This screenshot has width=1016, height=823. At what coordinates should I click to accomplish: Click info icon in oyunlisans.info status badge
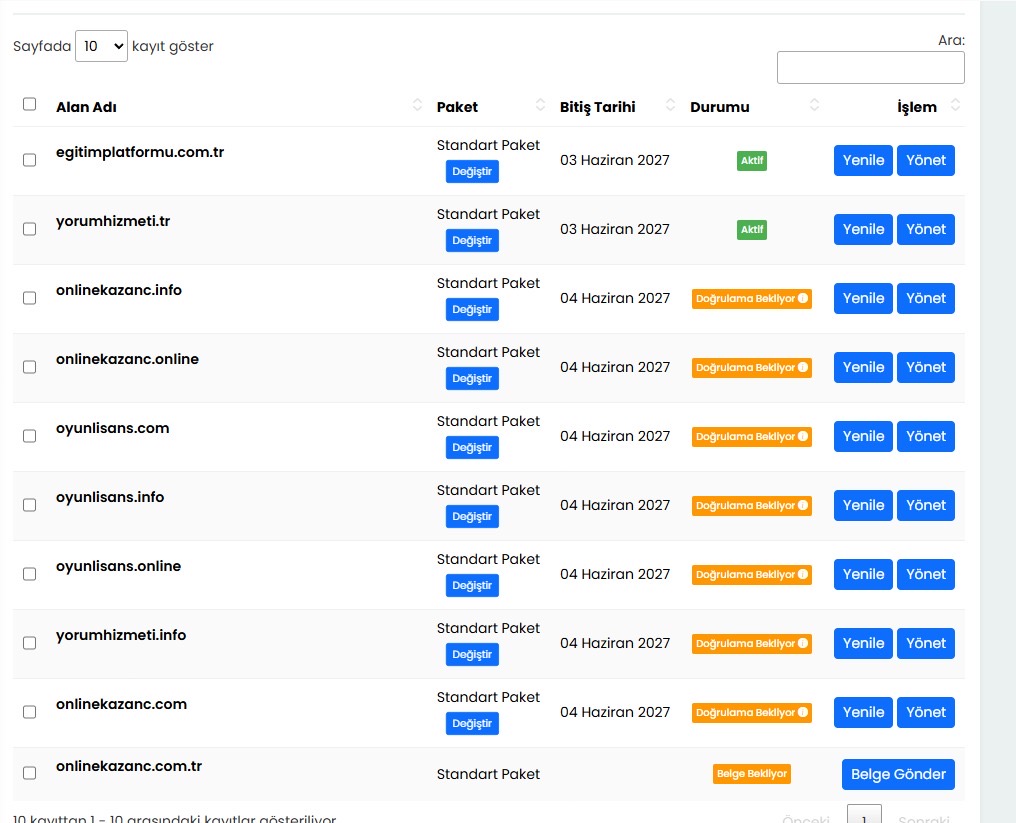point(803,505)
